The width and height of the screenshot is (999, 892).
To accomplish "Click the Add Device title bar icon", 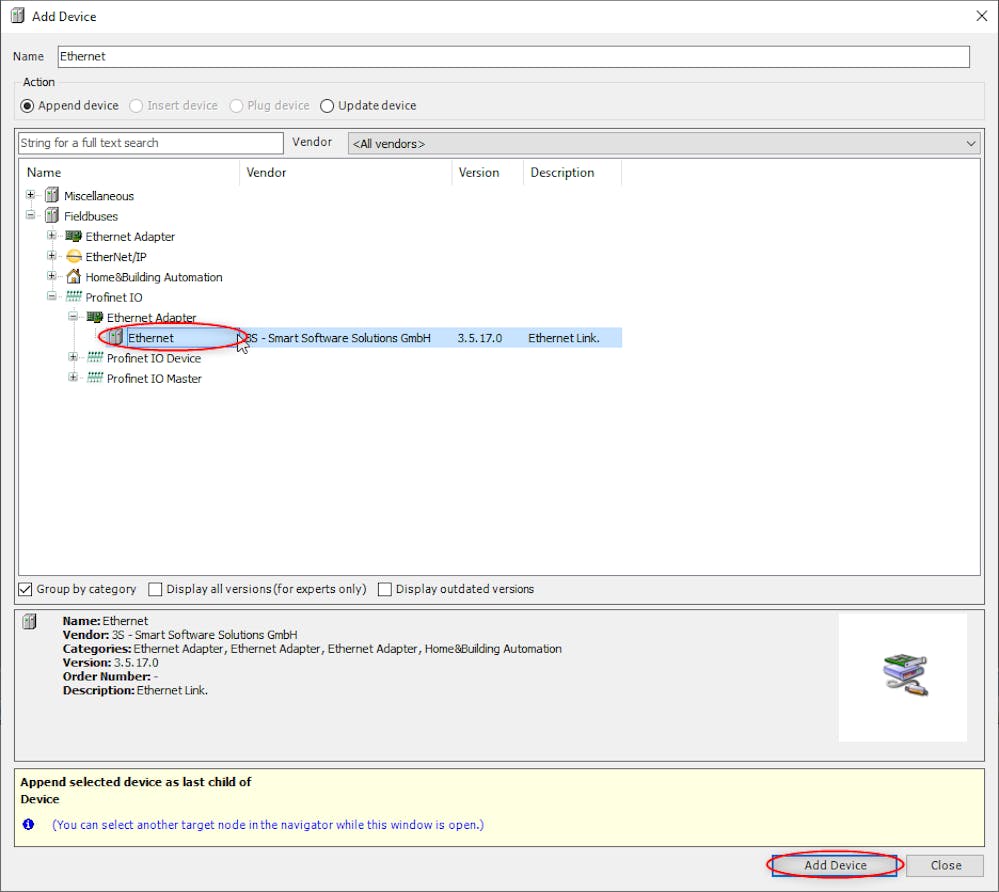I will 18,16.
